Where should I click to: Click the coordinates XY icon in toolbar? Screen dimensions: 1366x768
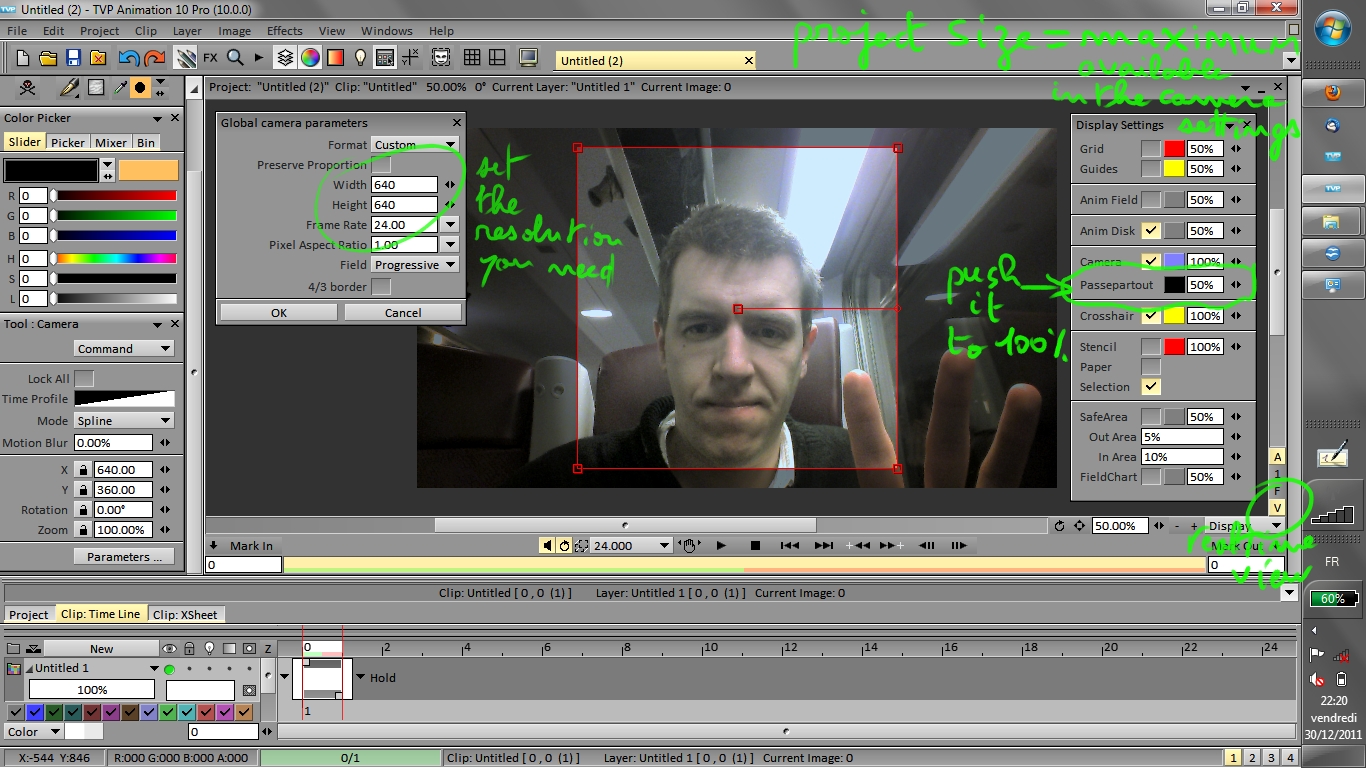(x=409, y=58)
